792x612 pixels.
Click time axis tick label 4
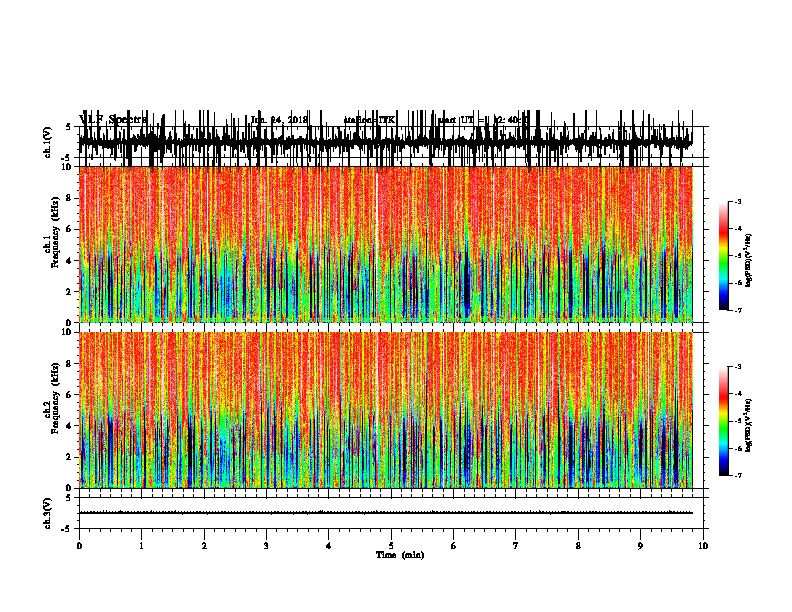[329, 546]
